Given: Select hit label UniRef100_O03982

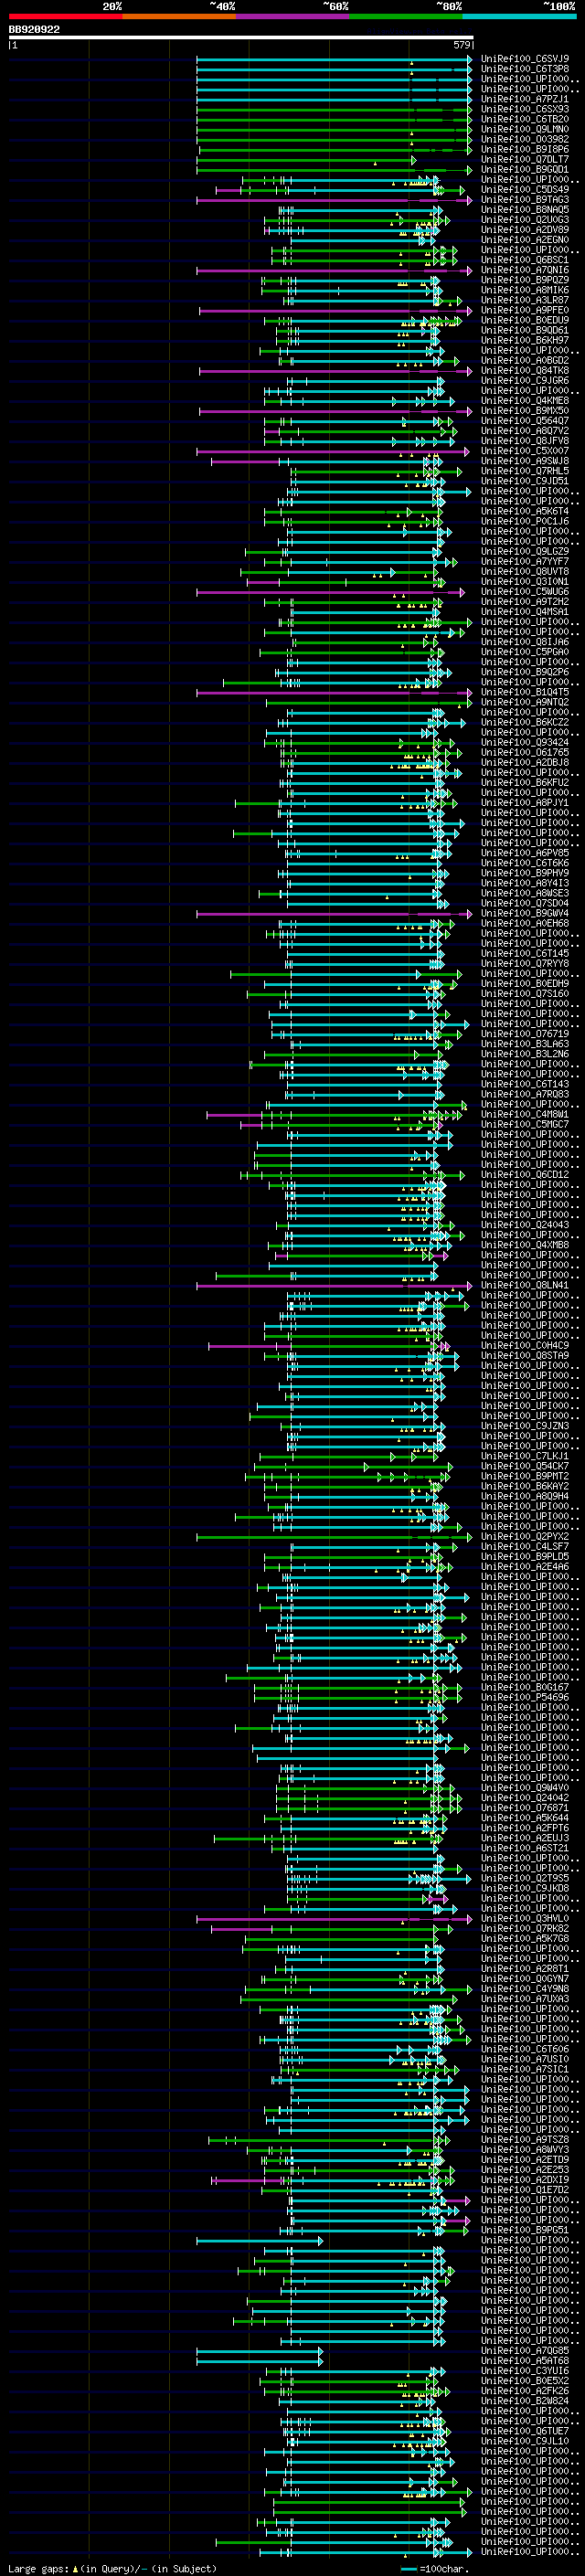Looking at the screenshot, I should (x=525, y=139).
